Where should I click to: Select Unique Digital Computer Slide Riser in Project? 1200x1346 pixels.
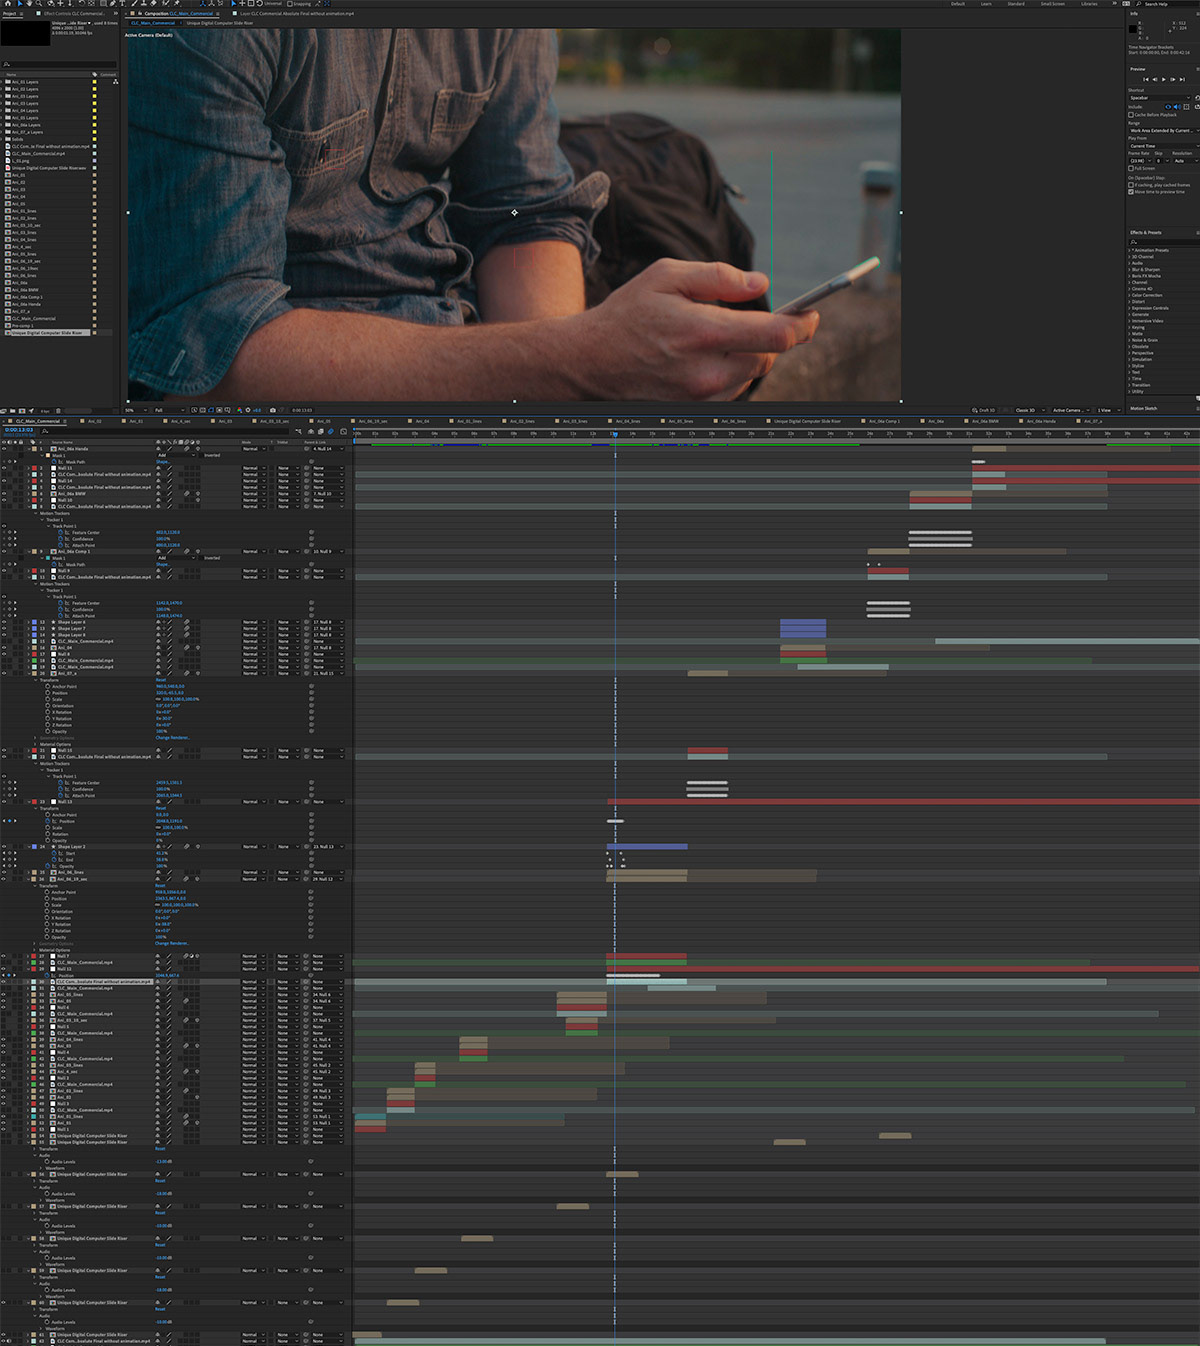(x=47, y=333)
